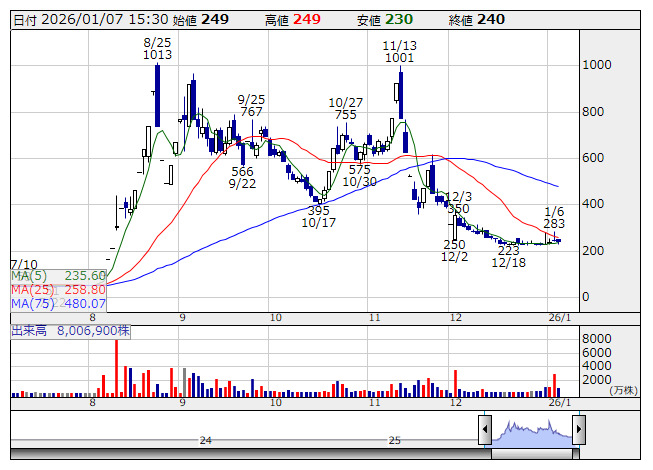
Task: Click the tallest red volume bar in August
Action: (117, 368)
